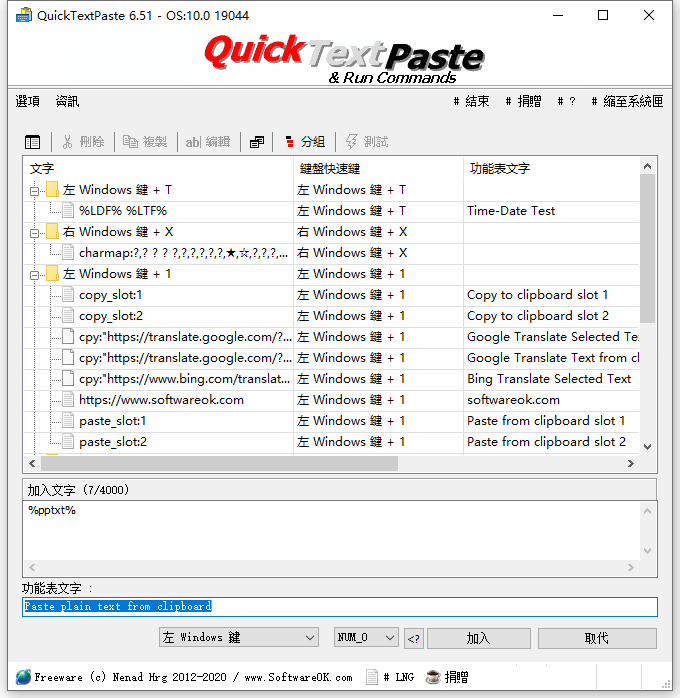Click the page icon beside the Bing translate entry

[x=68, y=379]
